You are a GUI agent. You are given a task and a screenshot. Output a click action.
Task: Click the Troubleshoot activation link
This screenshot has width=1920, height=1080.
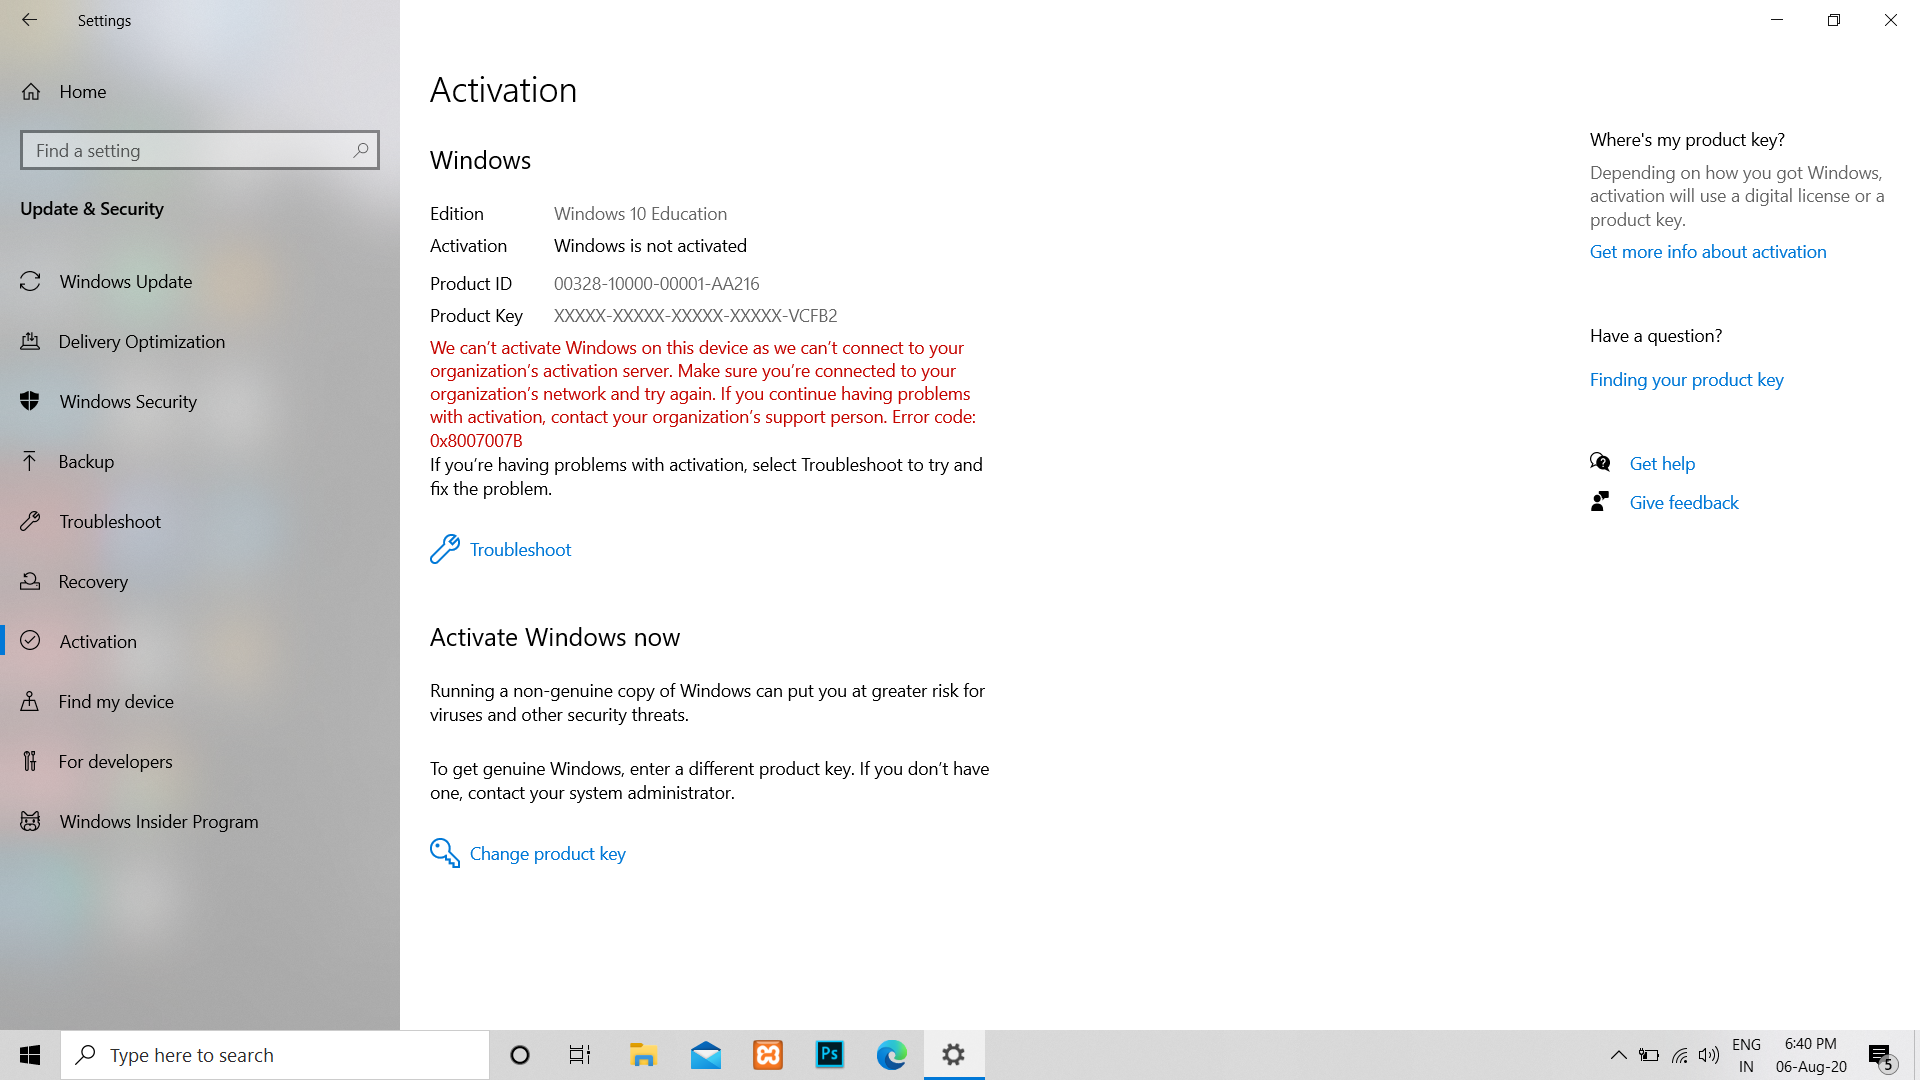click(x=520, y=549)
